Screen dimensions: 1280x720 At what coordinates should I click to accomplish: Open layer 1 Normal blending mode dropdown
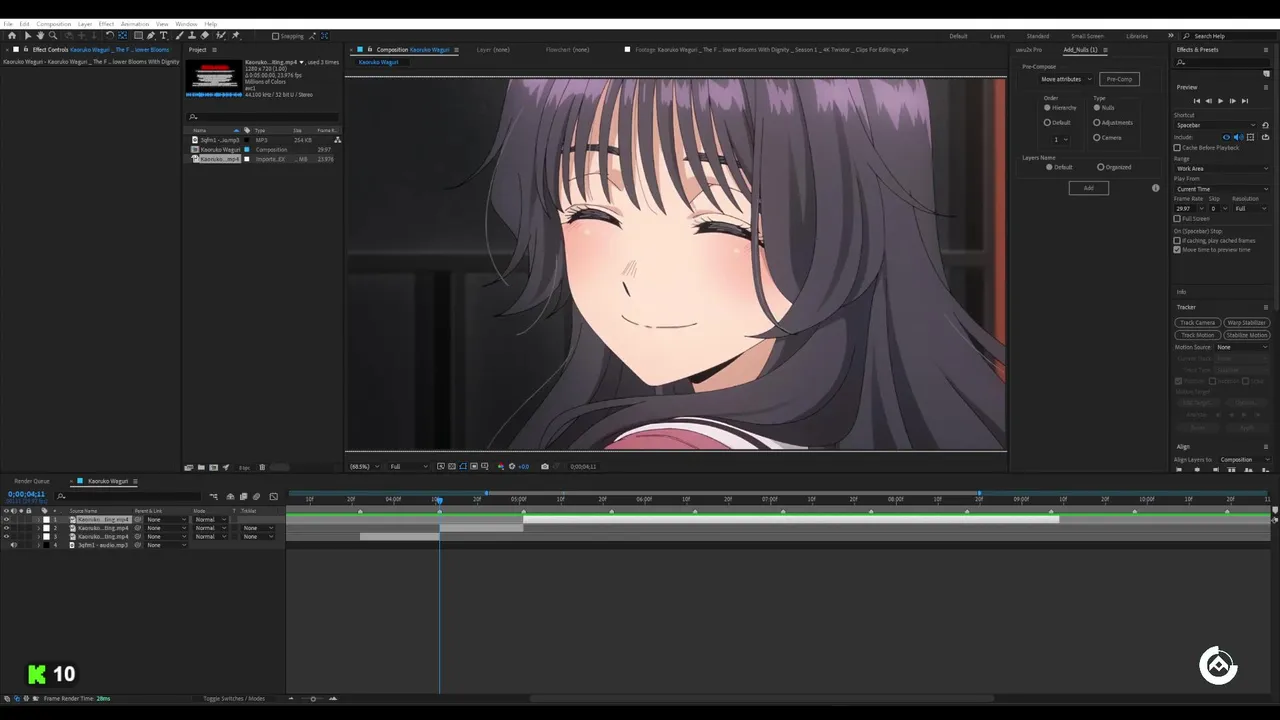point(210,520)
